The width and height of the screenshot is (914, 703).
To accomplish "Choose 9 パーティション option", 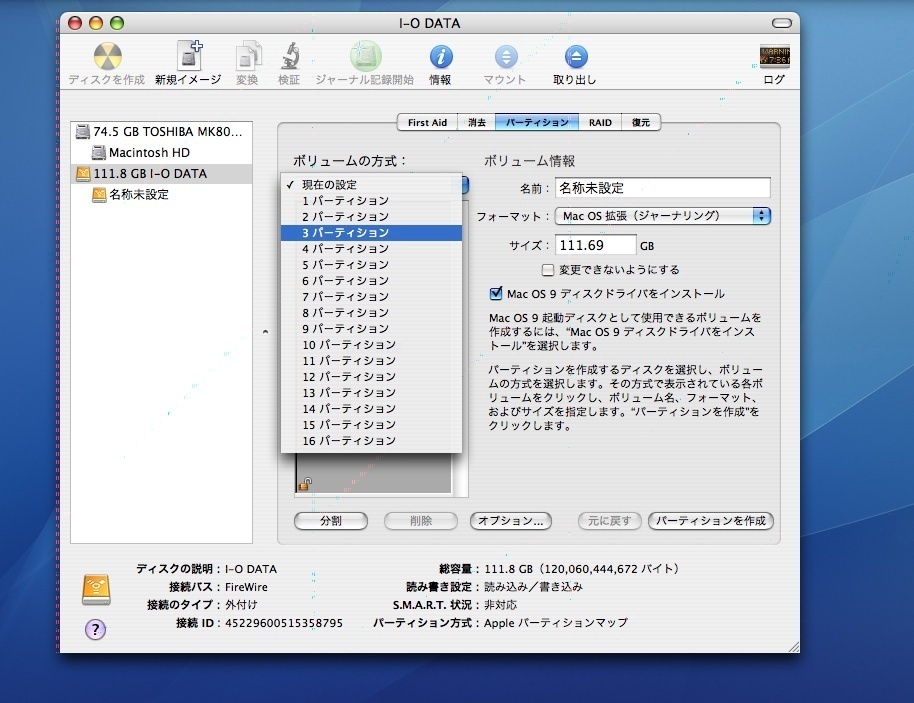I will [x=371, y=329].
